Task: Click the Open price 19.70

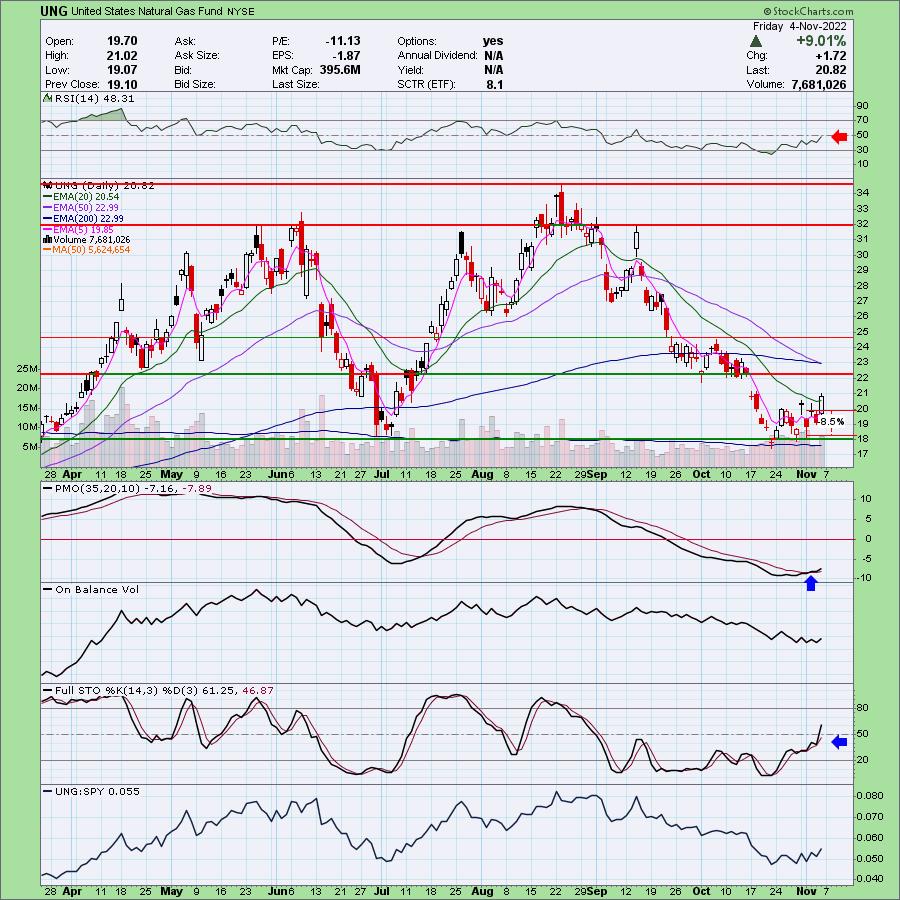Action: [x=122, y=41]
